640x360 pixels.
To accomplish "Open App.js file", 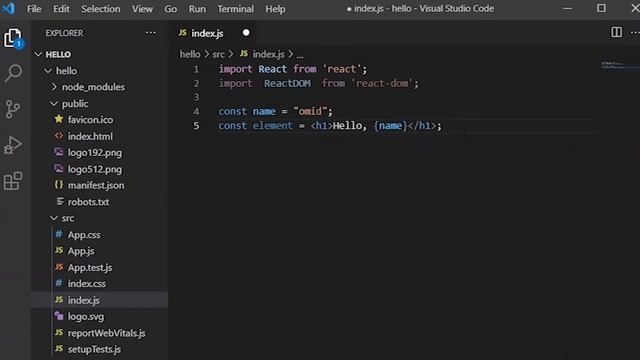I will tap(81, 251).
